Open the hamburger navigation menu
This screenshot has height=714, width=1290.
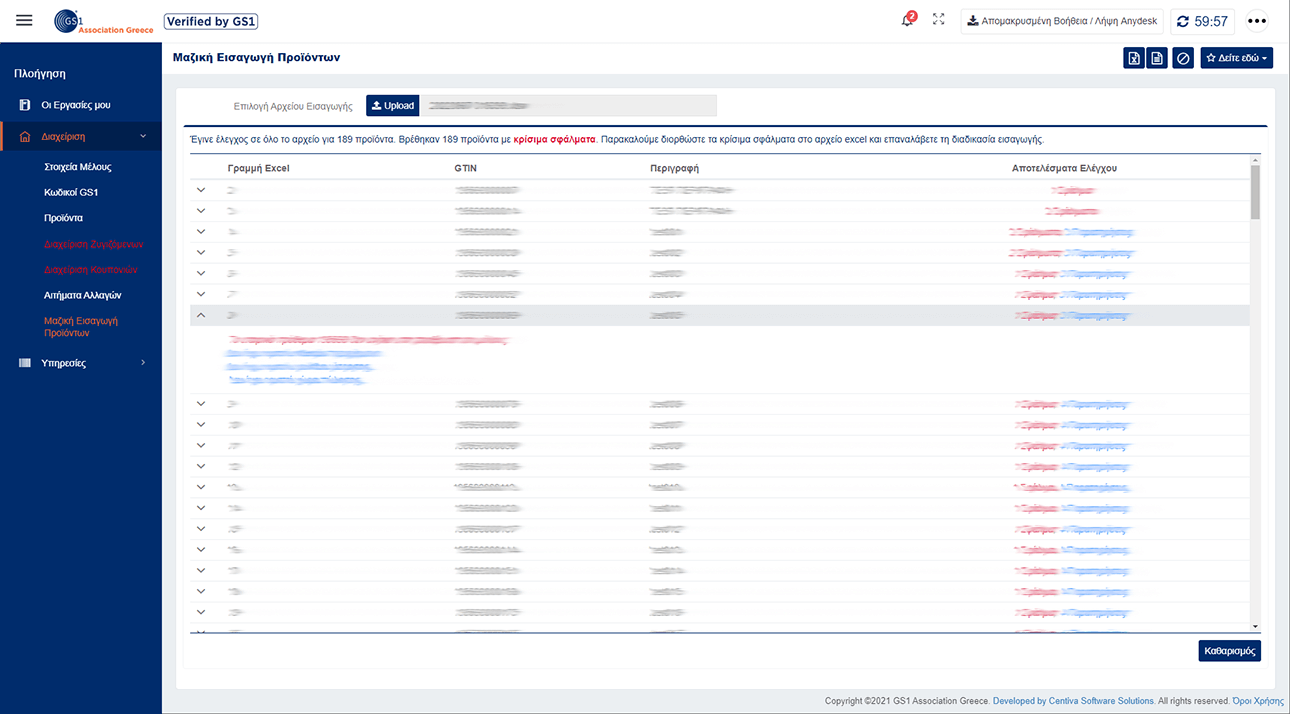[x=25, y=21]
